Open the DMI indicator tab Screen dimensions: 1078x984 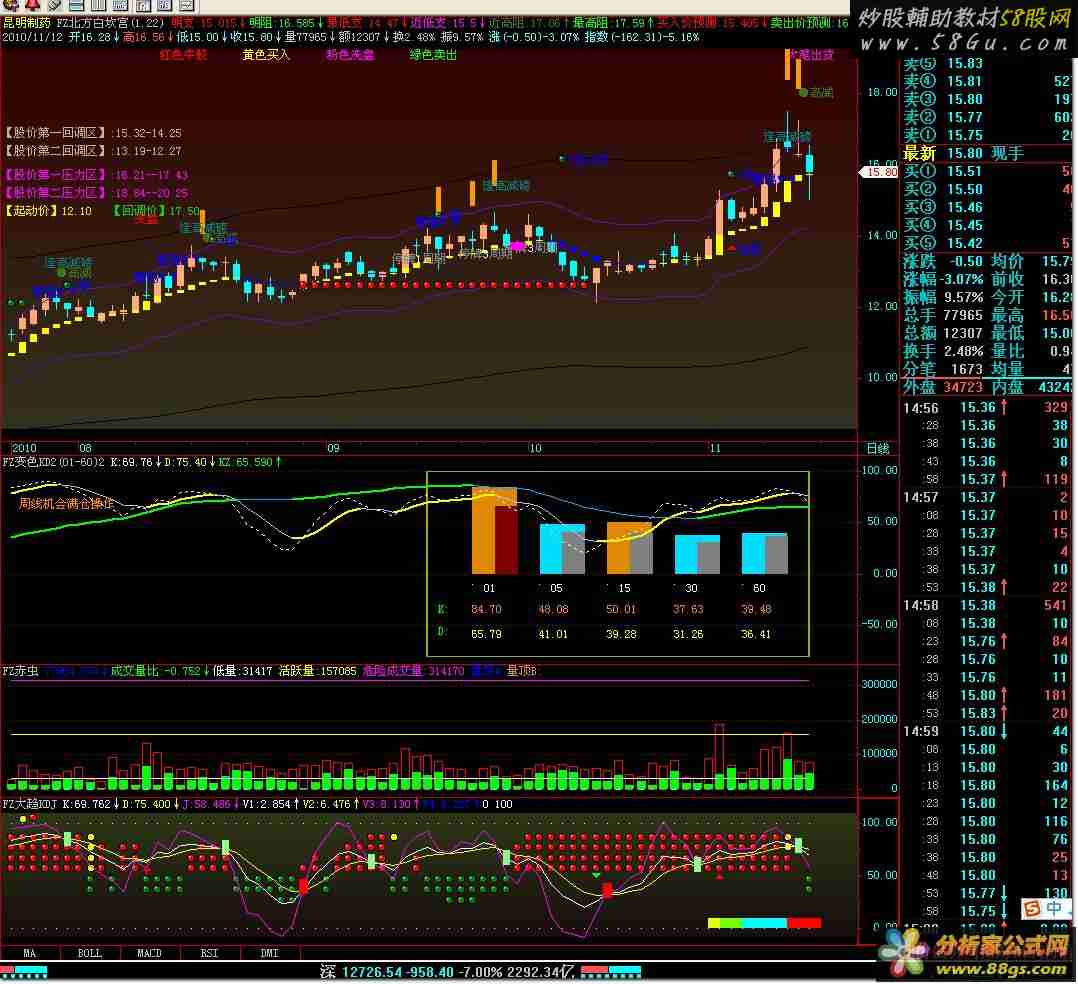pos(270,953)
